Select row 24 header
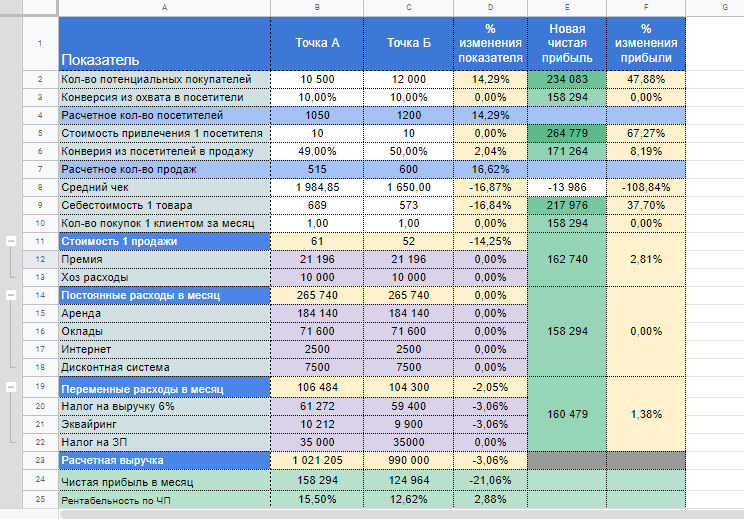This screenshot has width=744, height=519. pos(40,480)
